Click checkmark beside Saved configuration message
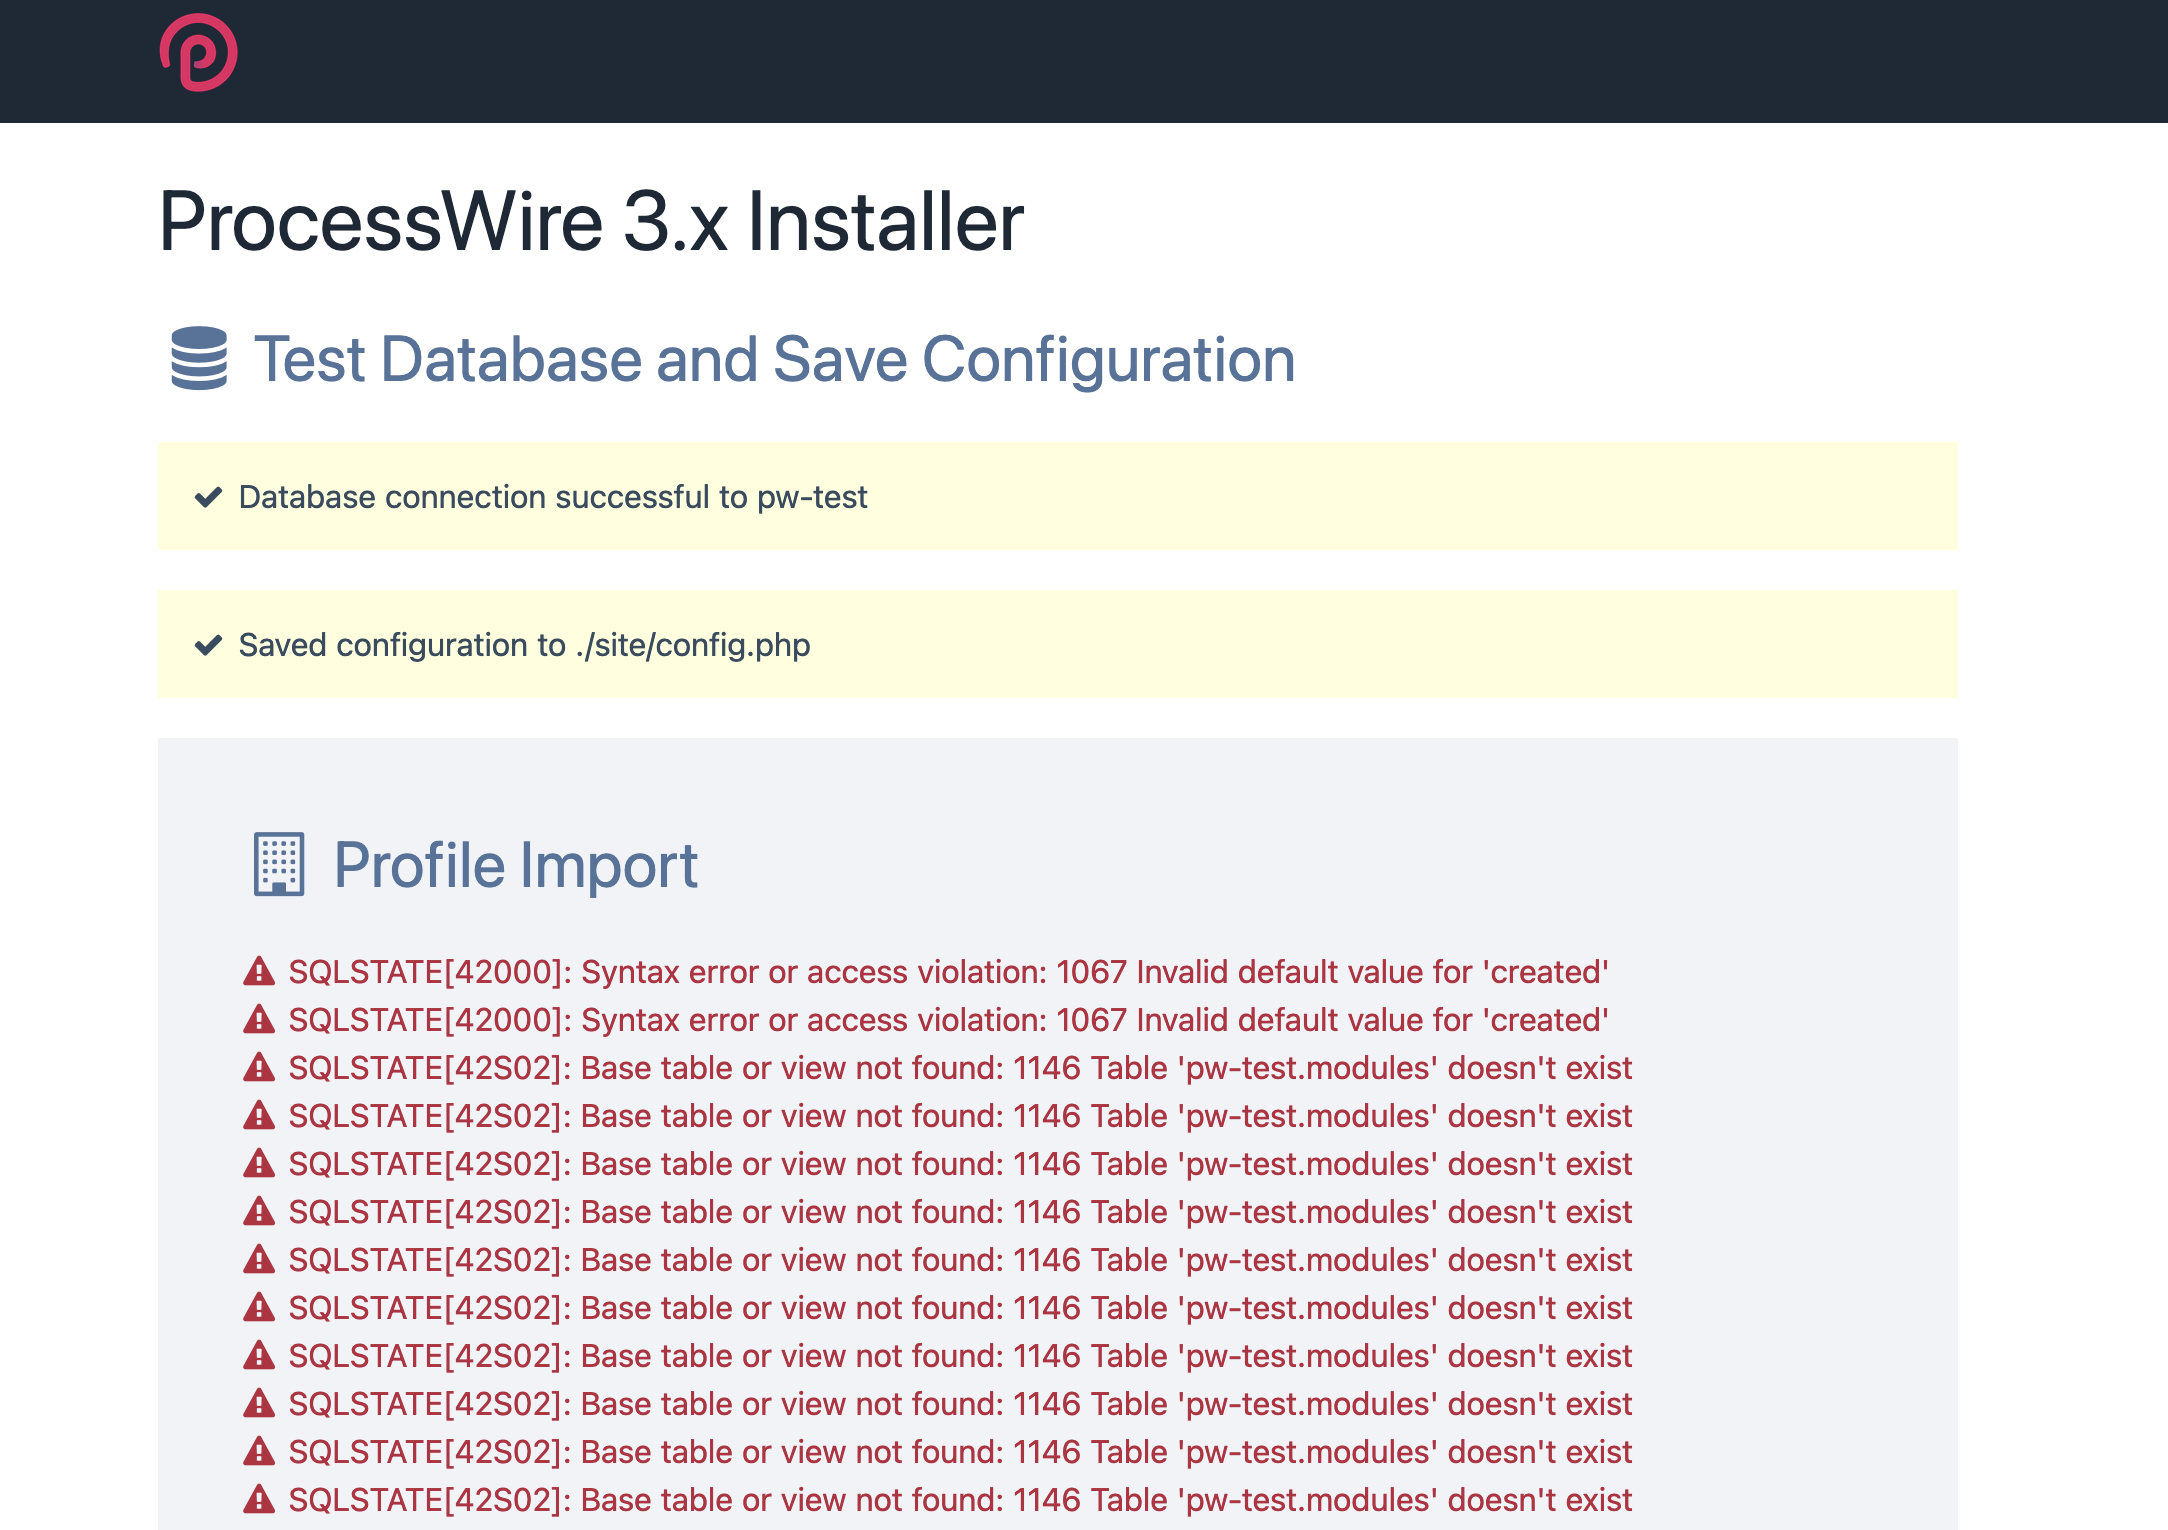 208,645
